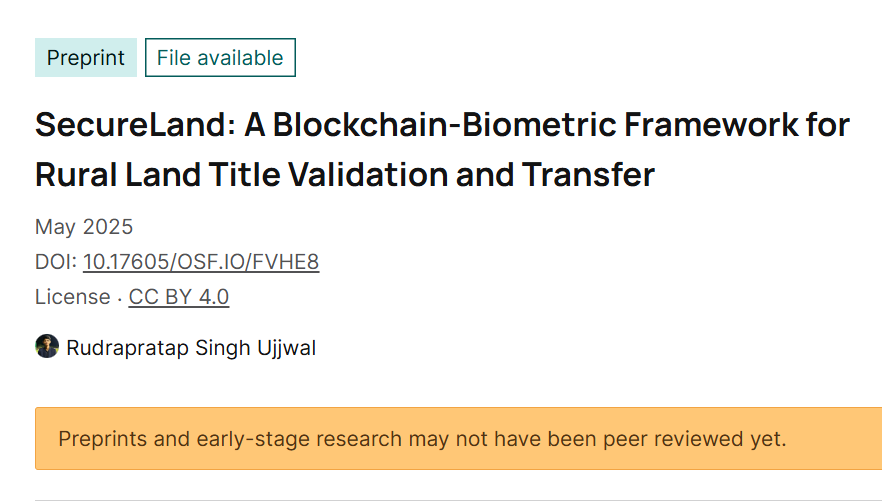
Task: Click the orange peer review notice banner
Action: tap(820, 438)
